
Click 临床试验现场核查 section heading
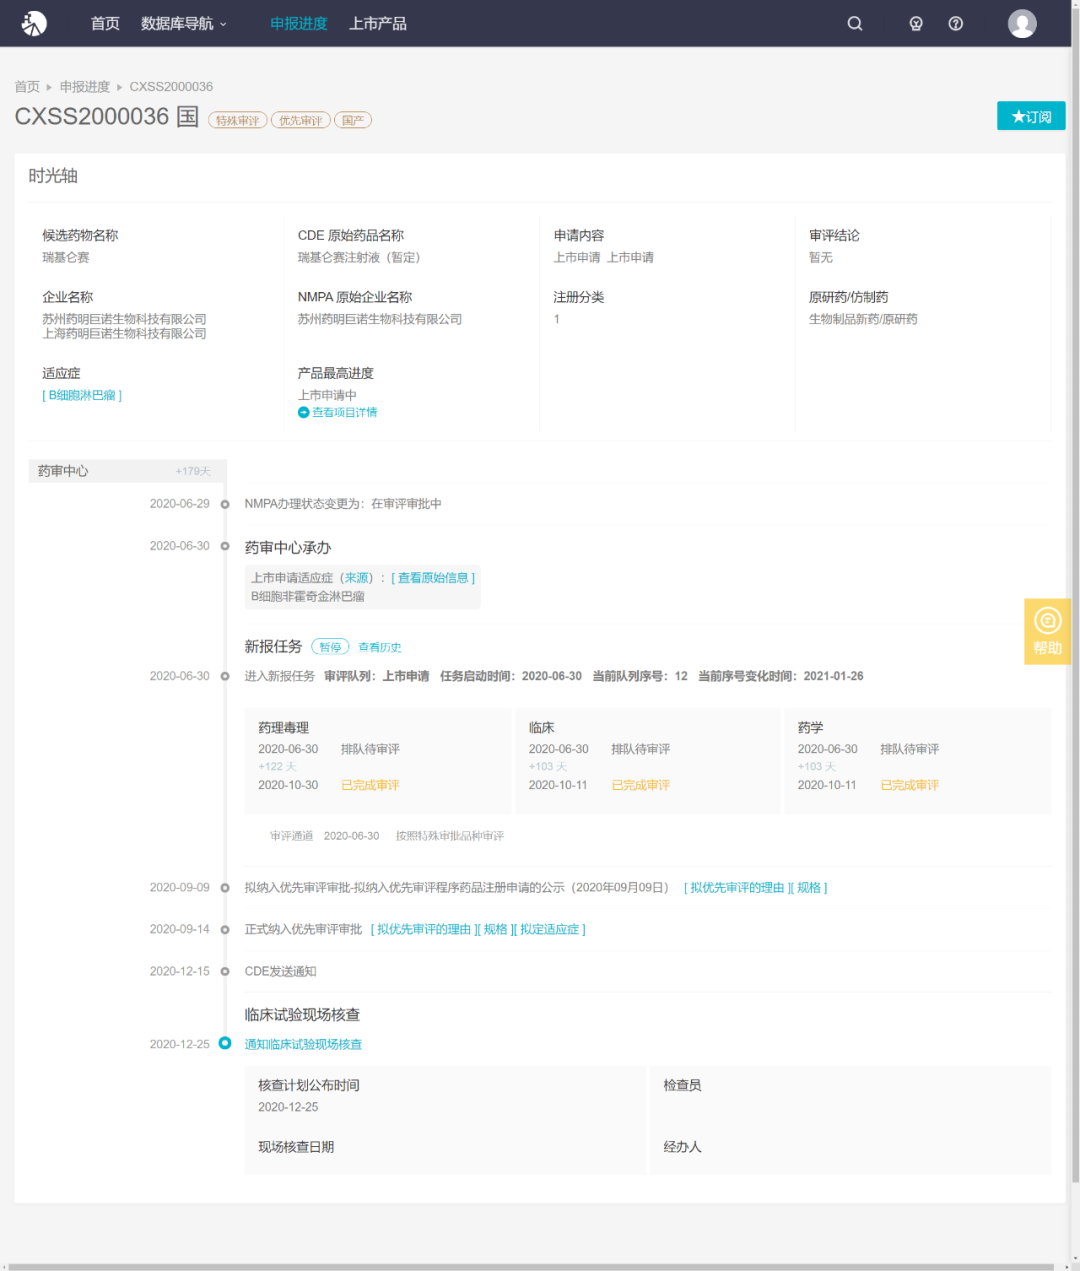pyautogui.click(x=302, y=1014)
